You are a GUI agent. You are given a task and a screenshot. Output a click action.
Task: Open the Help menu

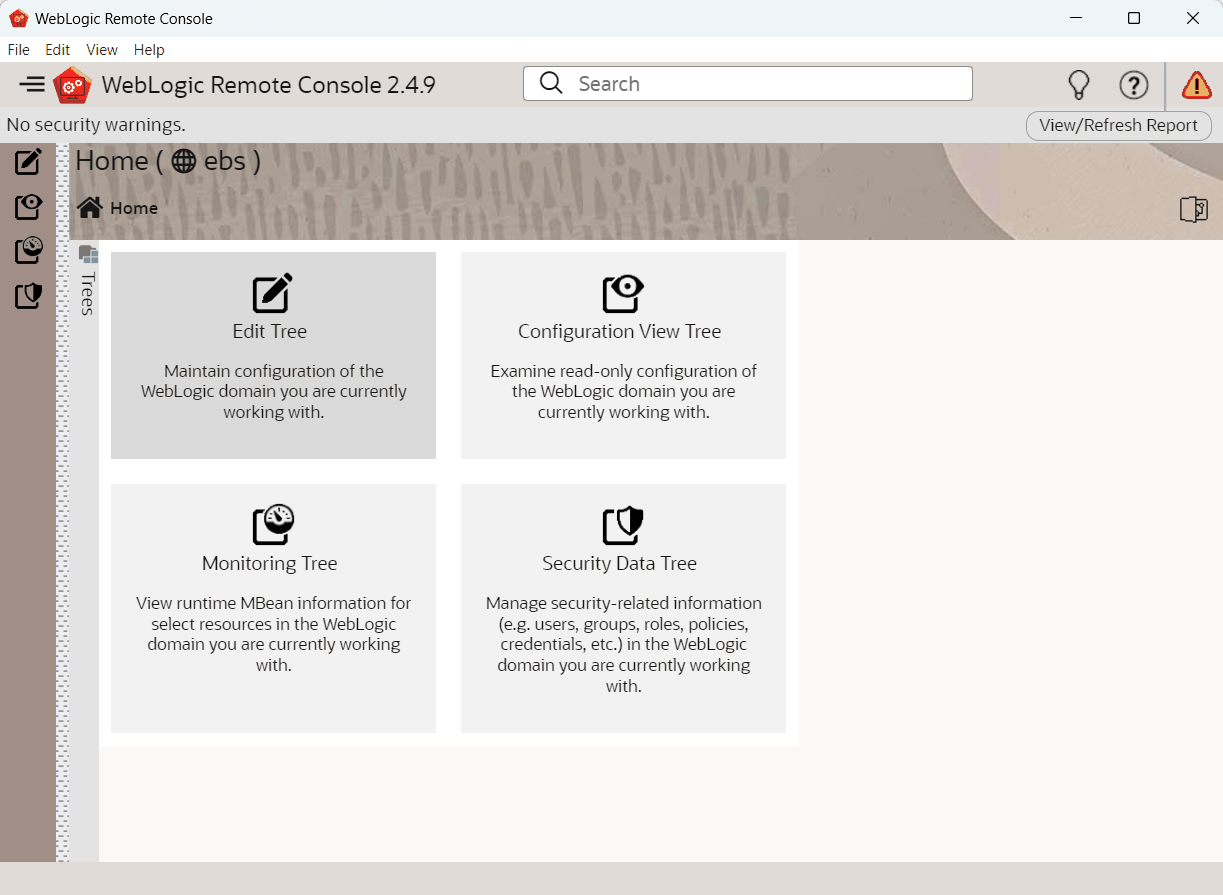[149, 50]
